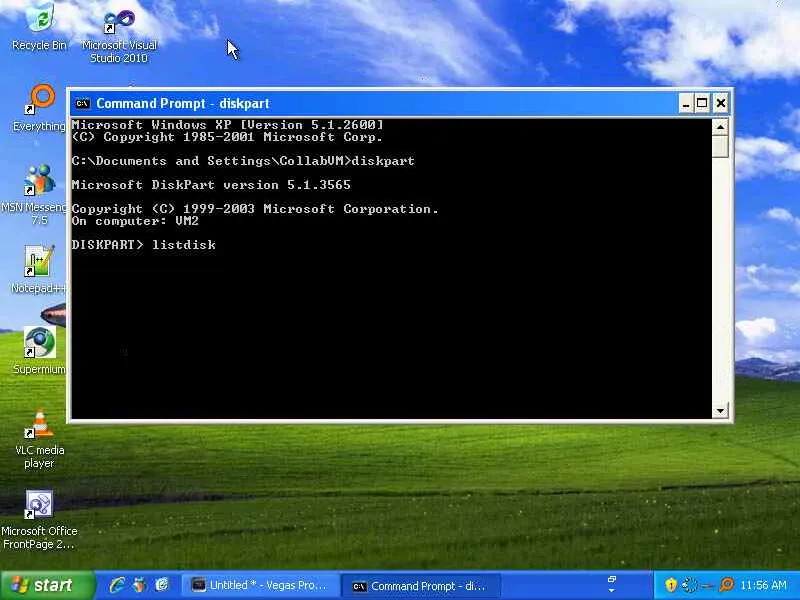Click the '(C) Copyright 1985-2001 Microsoft Corp.' line

point(227,137)
